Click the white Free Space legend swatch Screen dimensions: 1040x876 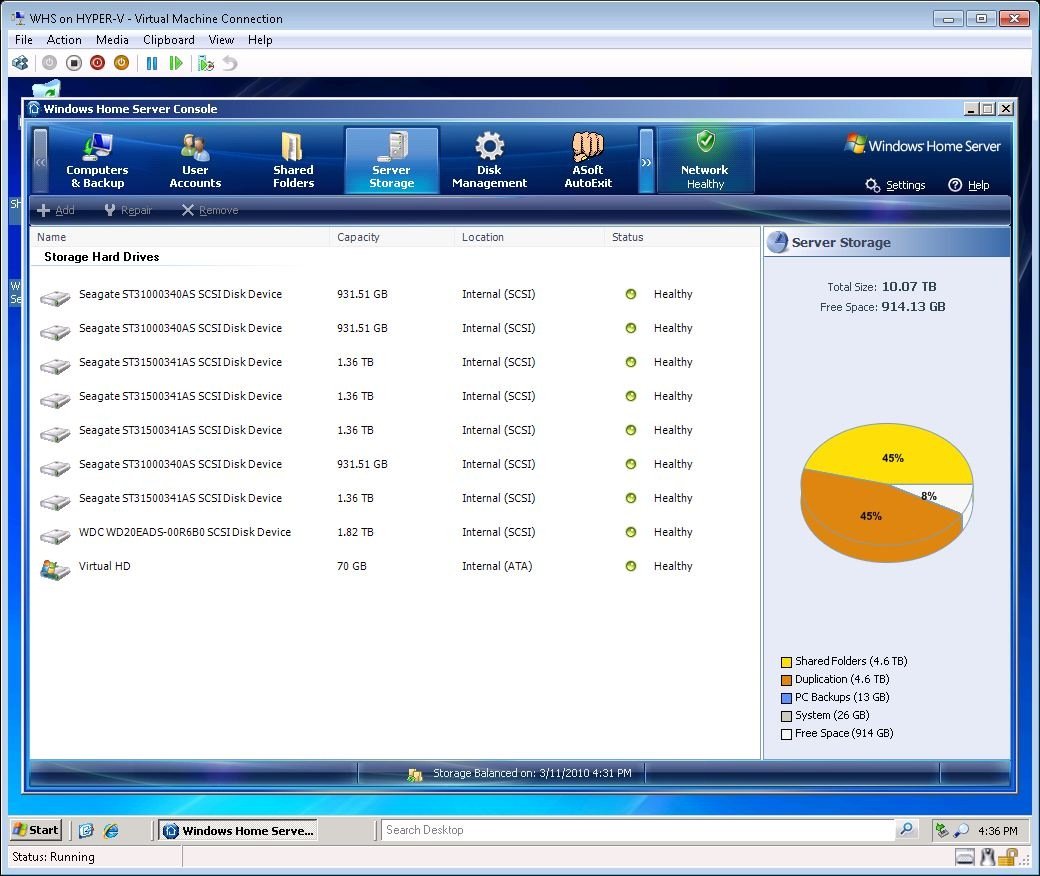tap(787, 734)
